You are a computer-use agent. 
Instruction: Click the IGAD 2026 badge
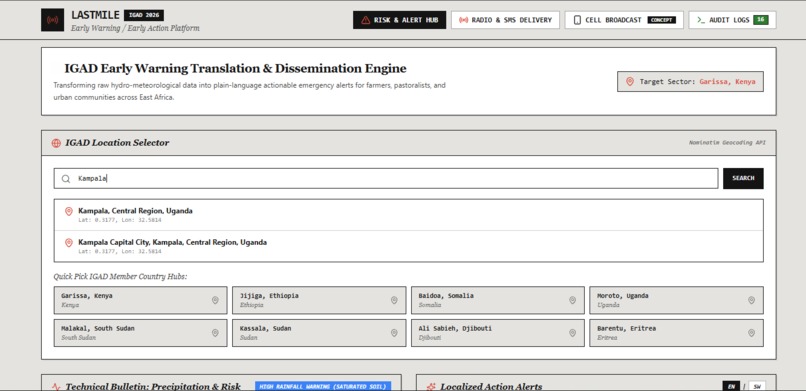pyautogui.click(x=144, y=15)
